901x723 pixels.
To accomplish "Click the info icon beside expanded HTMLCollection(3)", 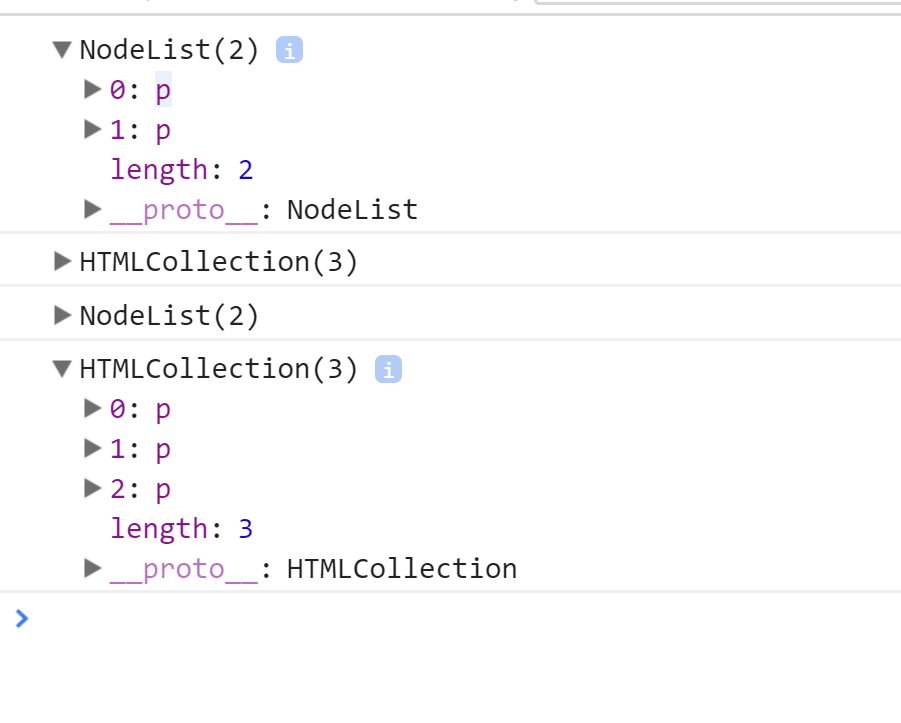I will (387, 368).
